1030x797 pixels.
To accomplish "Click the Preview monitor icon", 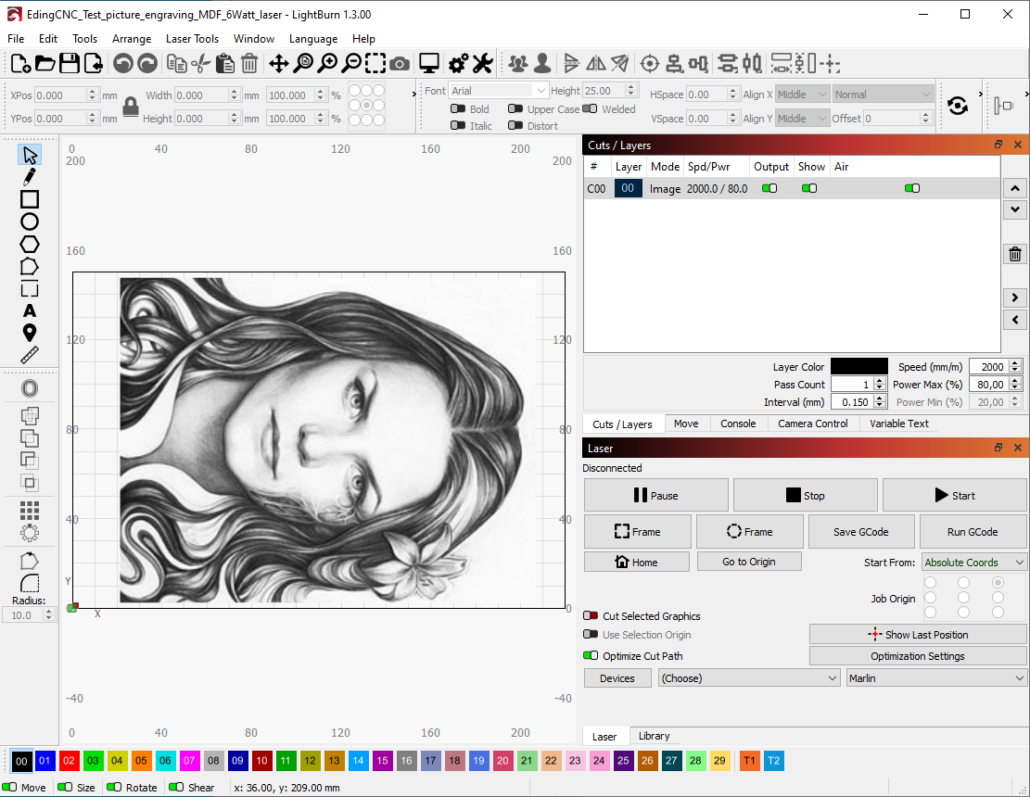I will (x=429, y=64).
